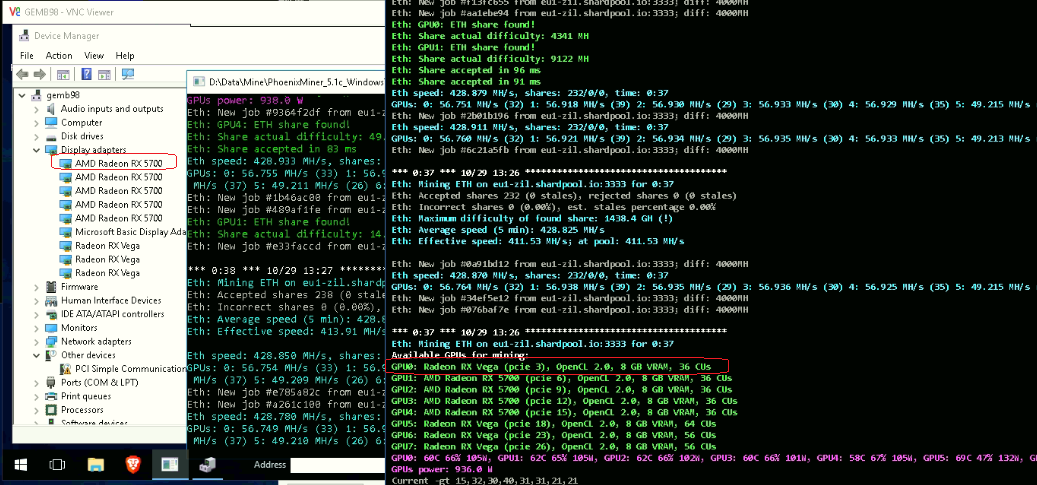The image size is (1037, 485).
Task: Expand the Audio inputs and outputs node
Action: pos(37,109)
